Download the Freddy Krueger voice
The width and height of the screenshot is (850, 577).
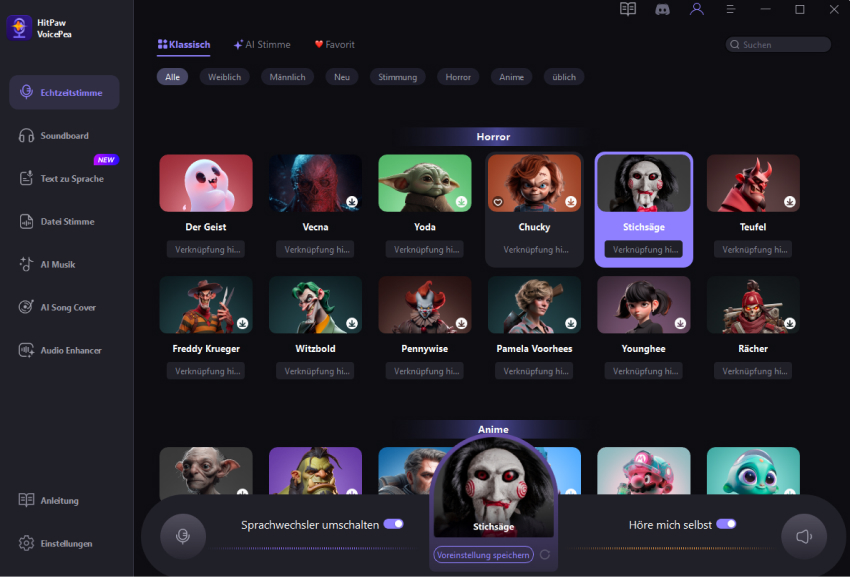coord(242,323)
